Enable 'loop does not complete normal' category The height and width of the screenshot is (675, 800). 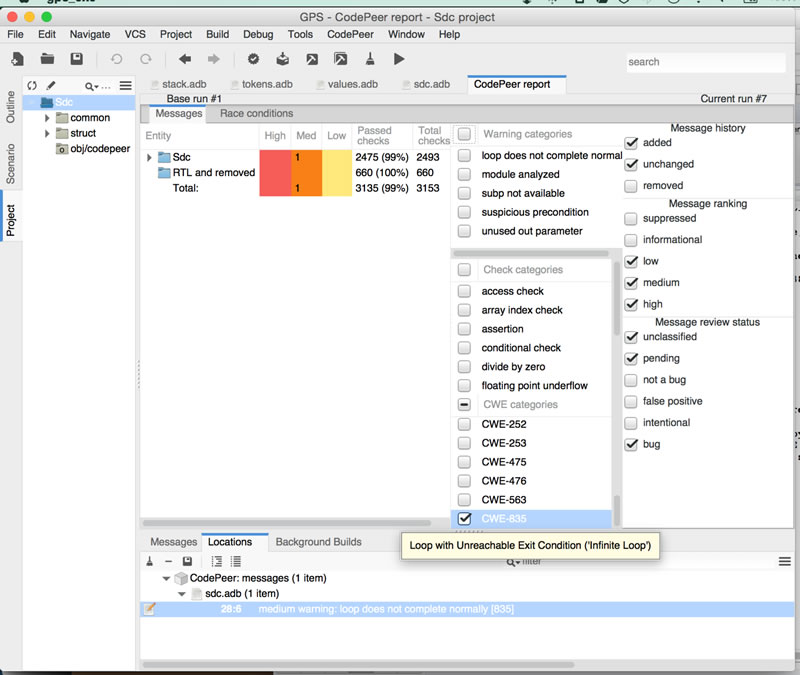[464, 156]
